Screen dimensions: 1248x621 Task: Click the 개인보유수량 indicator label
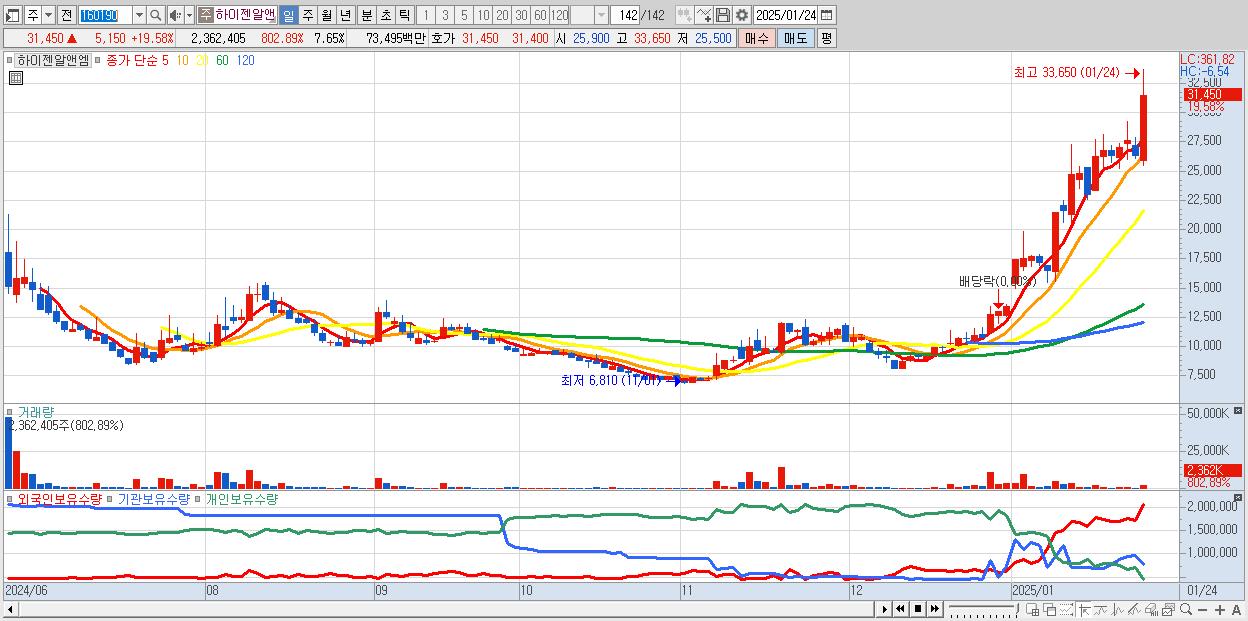[241, 498]
